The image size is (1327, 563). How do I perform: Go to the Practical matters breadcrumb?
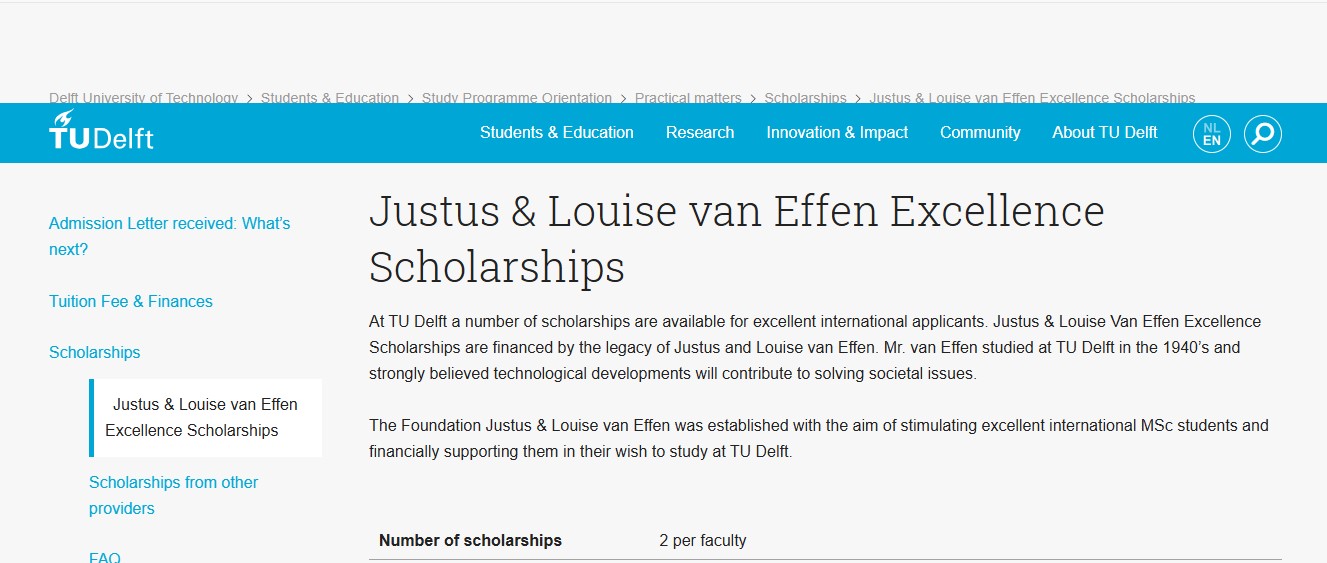click(x=688, y=98)
